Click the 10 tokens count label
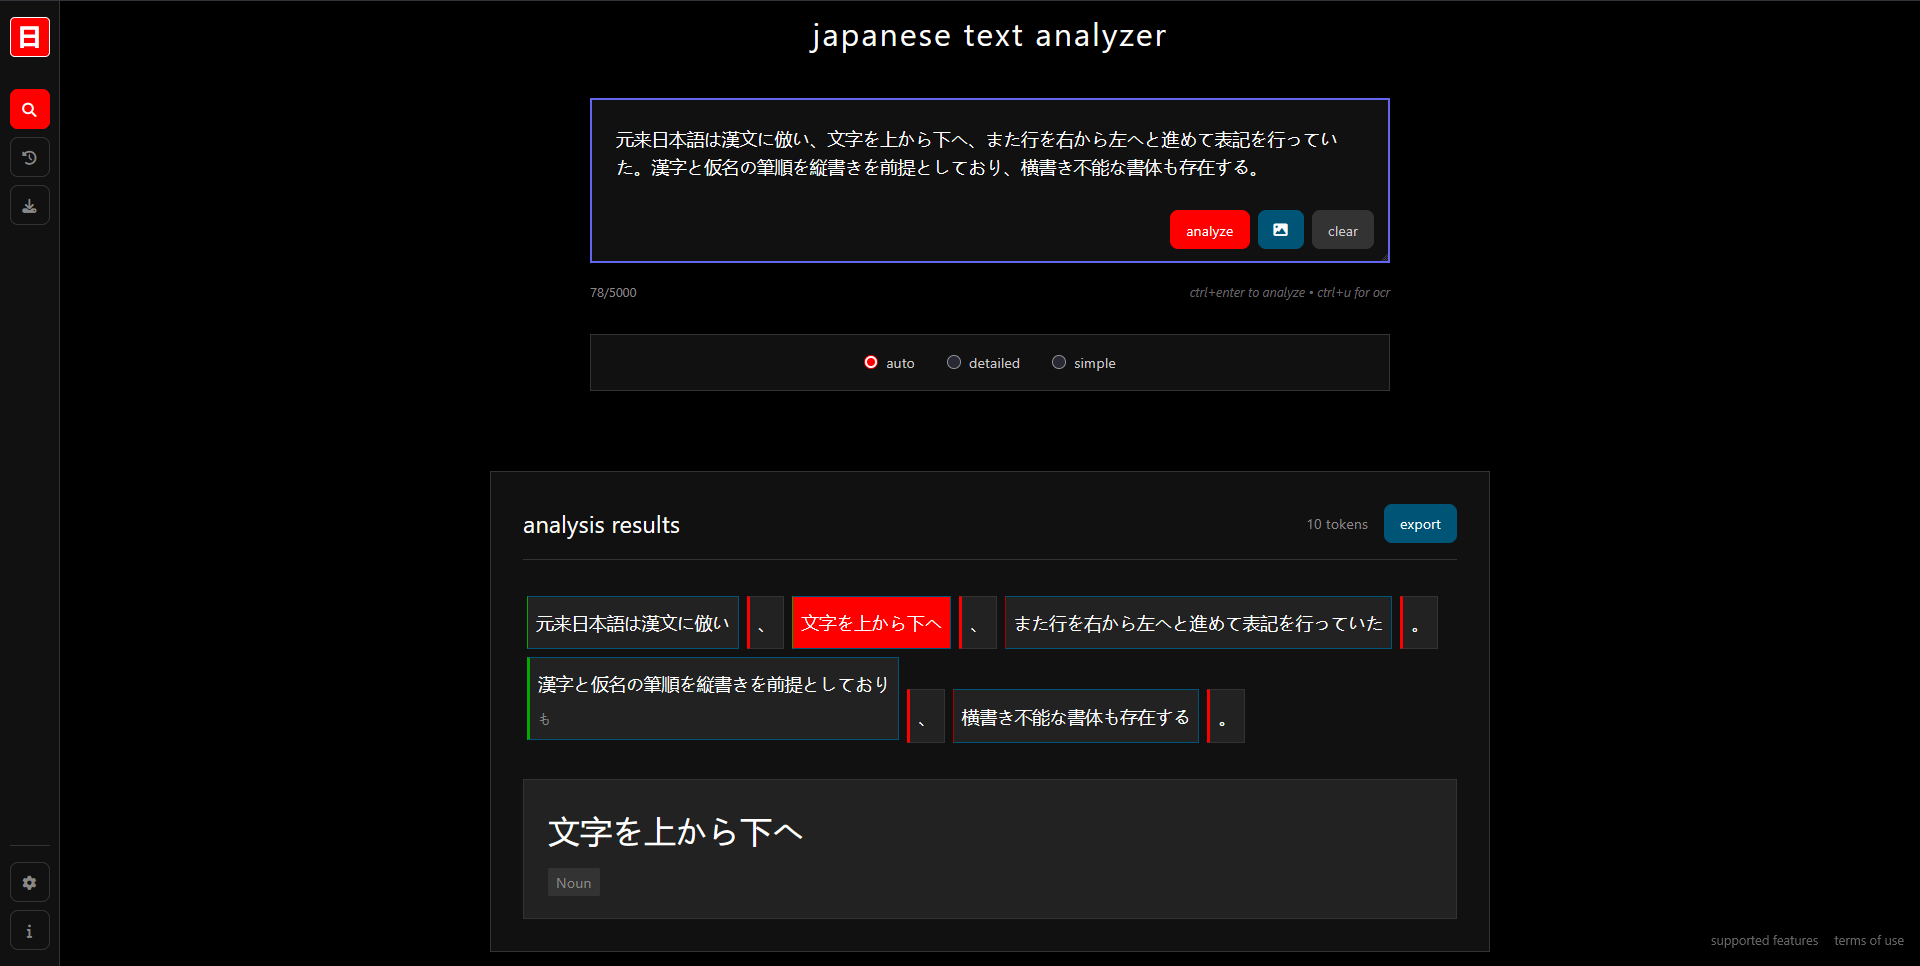Screen dimensions: 1920x966 (x=1337, y=524)
